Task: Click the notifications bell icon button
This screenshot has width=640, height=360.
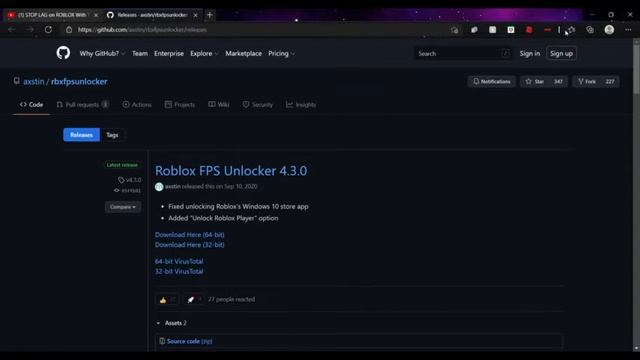Action: click(491, 82)
